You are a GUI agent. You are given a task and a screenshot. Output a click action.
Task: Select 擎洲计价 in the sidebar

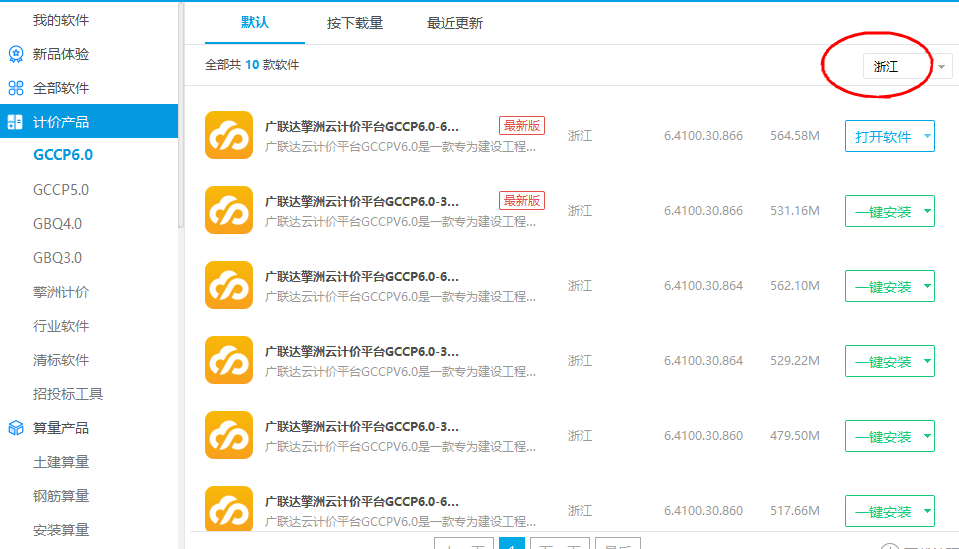[61, 292]
